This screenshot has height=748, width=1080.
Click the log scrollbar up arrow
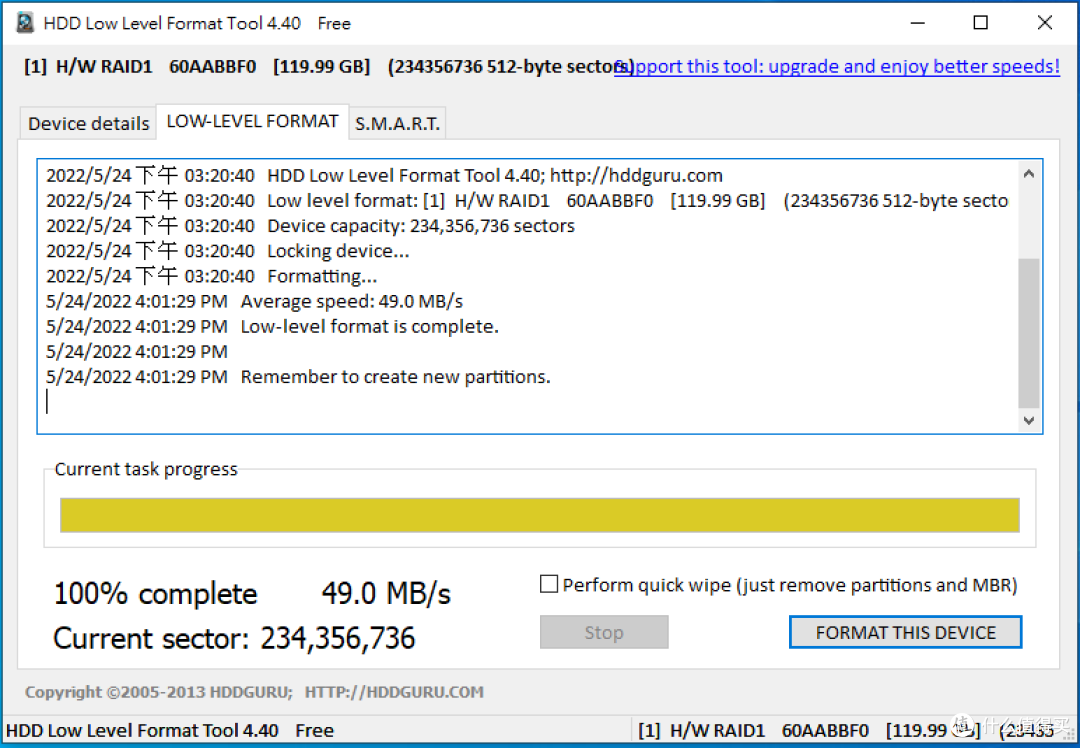tap(1028, 174)
